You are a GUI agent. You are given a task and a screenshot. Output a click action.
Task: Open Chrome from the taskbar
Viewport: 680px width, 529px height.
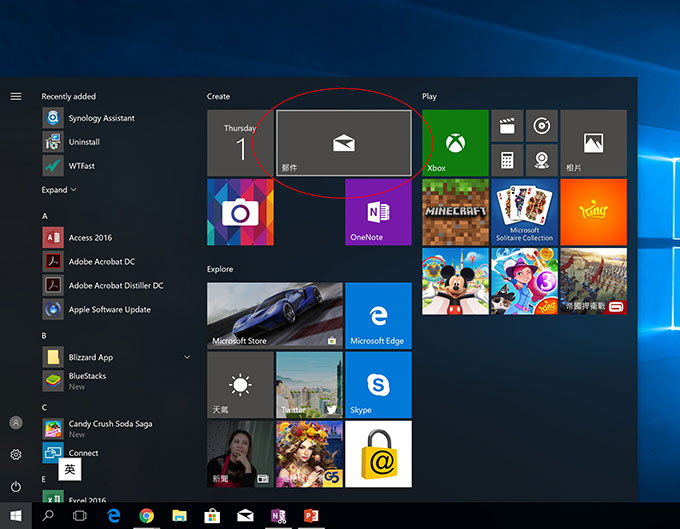(x=147, y=516)
